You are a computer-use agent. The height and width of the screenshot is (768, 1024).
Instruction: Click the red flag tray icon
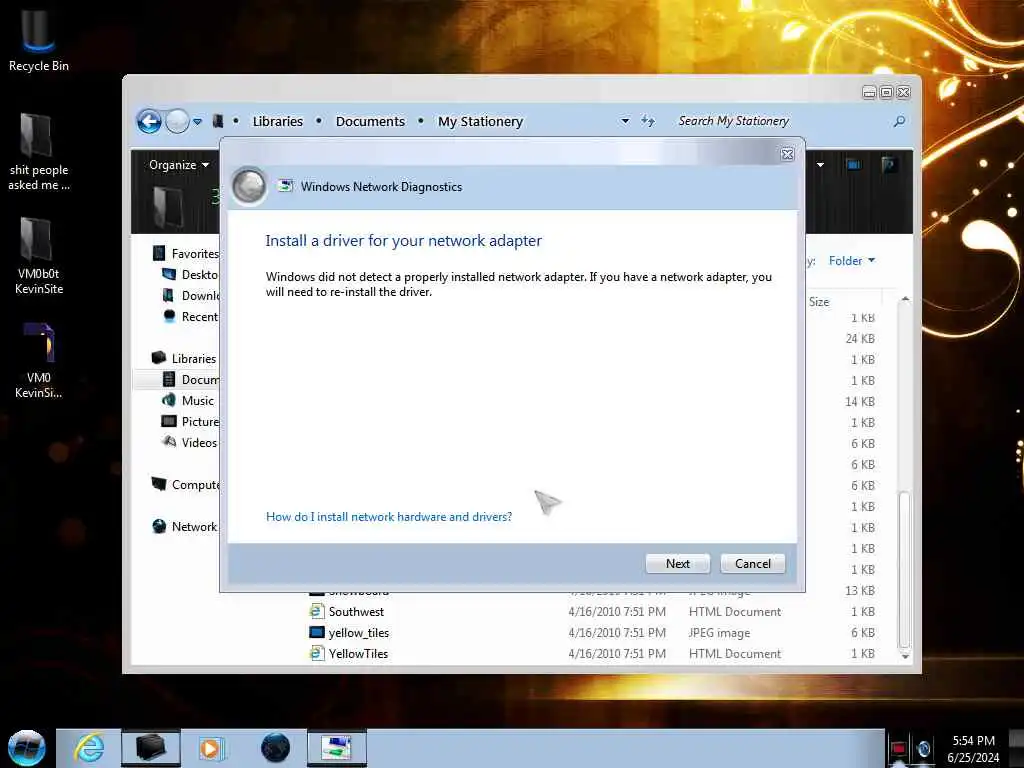pos(899,749)
